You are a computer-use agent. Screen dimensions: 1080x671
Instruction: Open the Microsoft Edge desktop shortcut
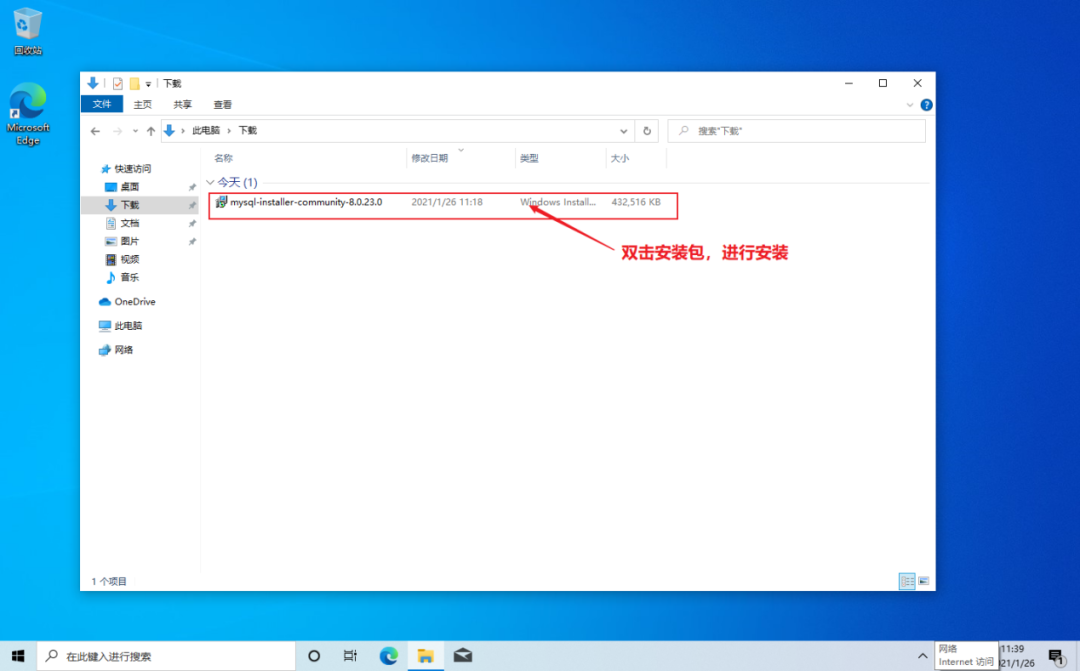(28, 114)
